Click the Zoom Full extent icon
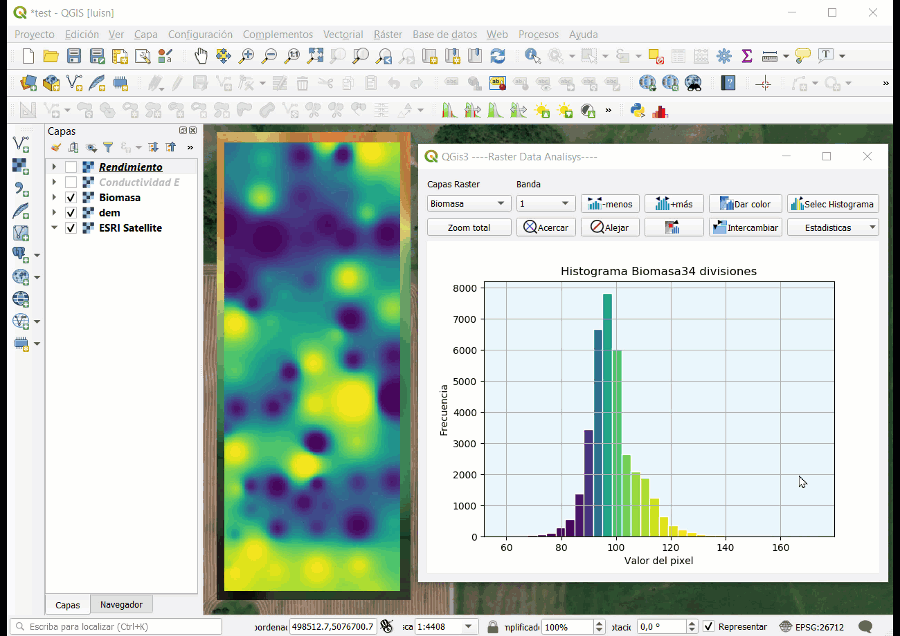The width and height of the screenshot is (900, 636). (315, 56)
